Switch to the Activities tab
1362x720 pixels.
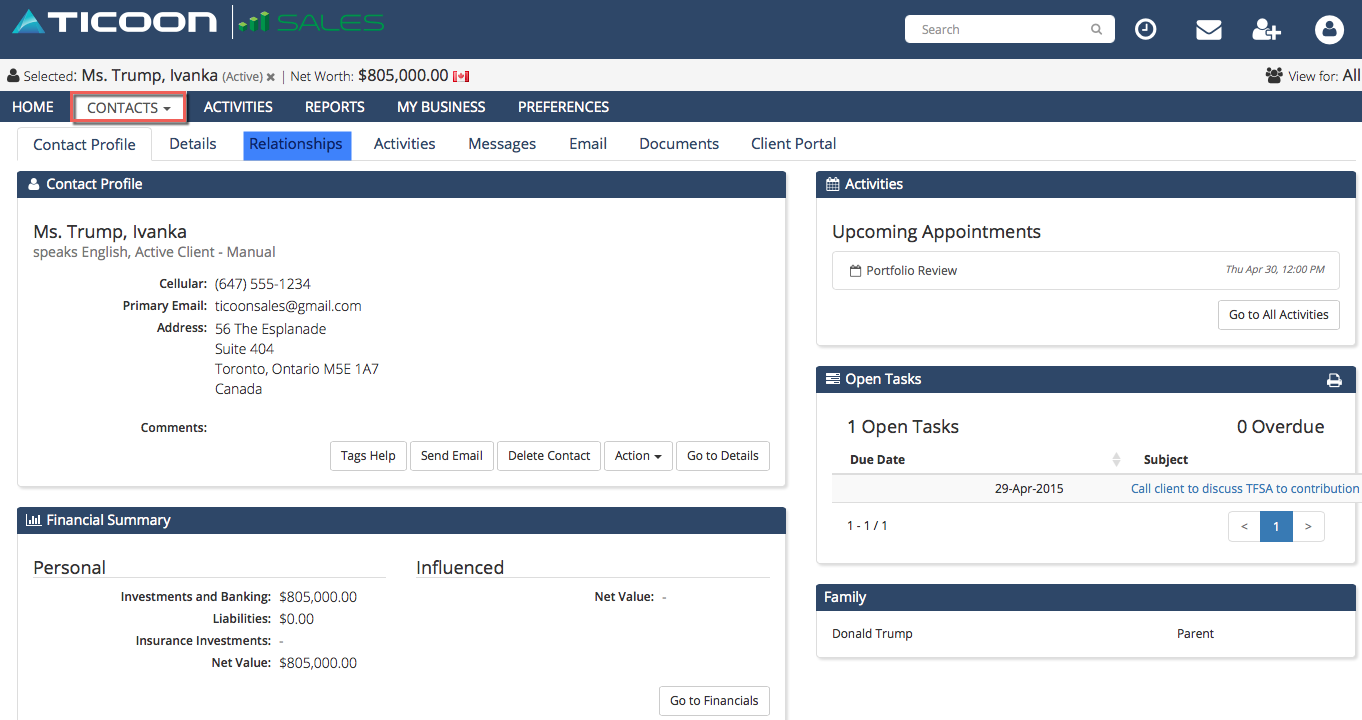click(x=405, y=144)
